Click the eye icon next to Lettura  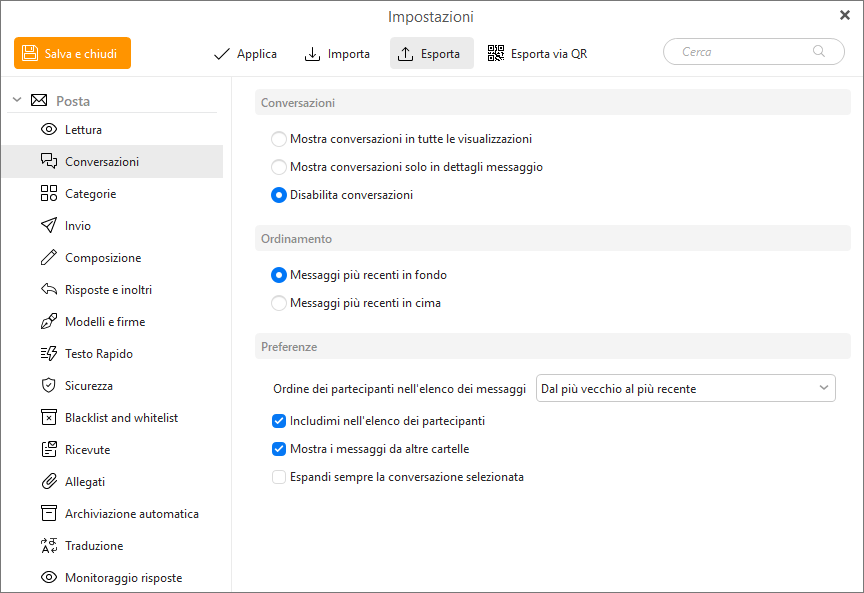pyautogui.click(x=48, y=130)
